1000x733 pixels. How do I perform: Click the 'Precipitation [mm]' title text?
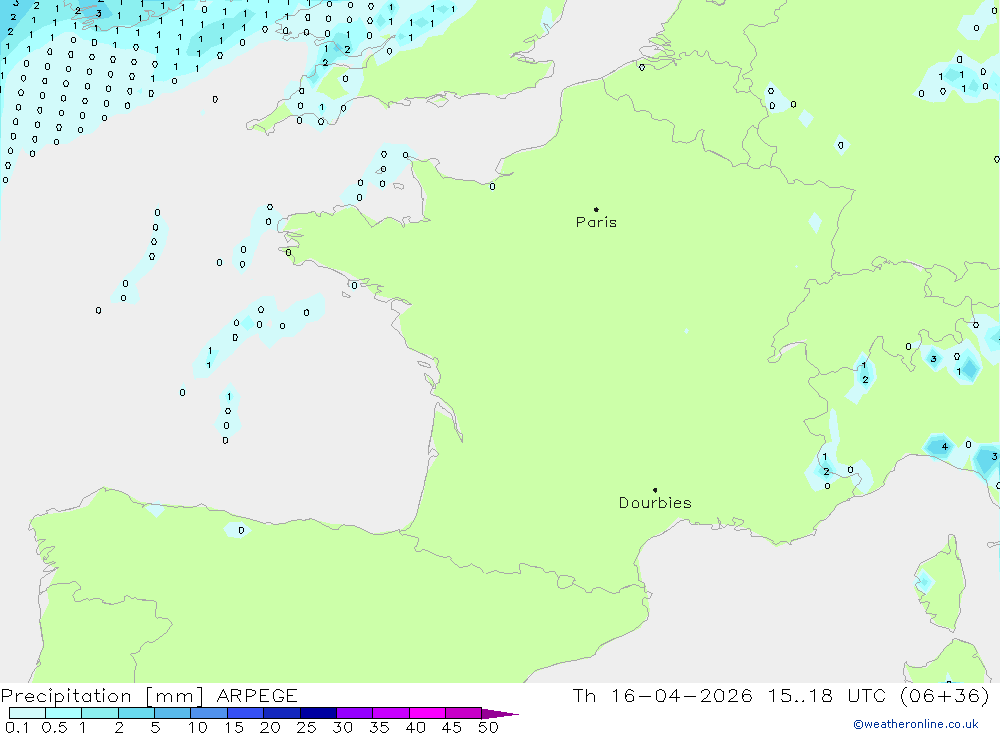(x=102, y=696)
